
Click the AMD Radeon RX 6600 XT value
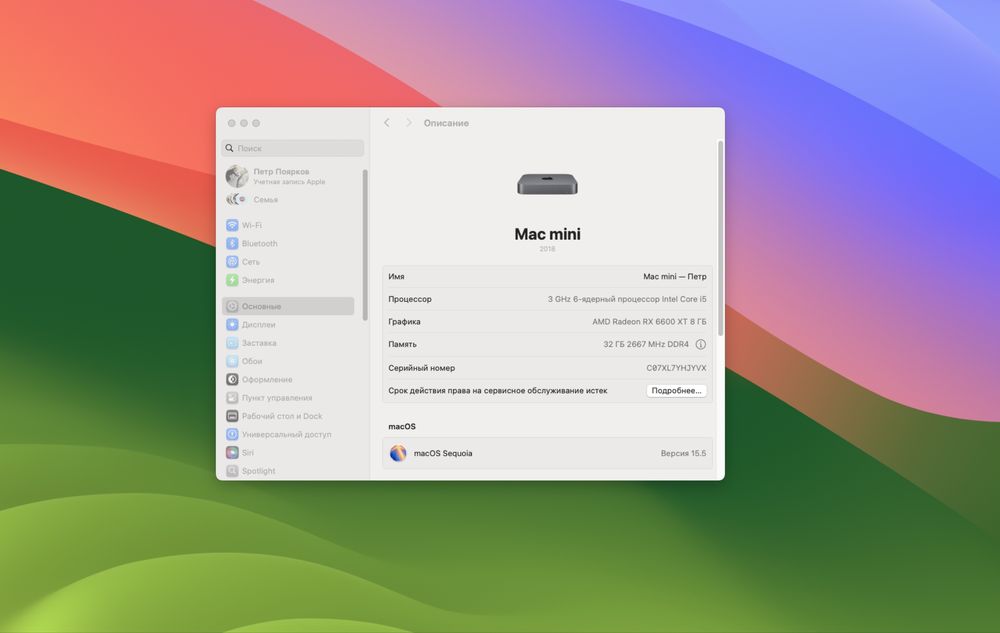point(649,322)
